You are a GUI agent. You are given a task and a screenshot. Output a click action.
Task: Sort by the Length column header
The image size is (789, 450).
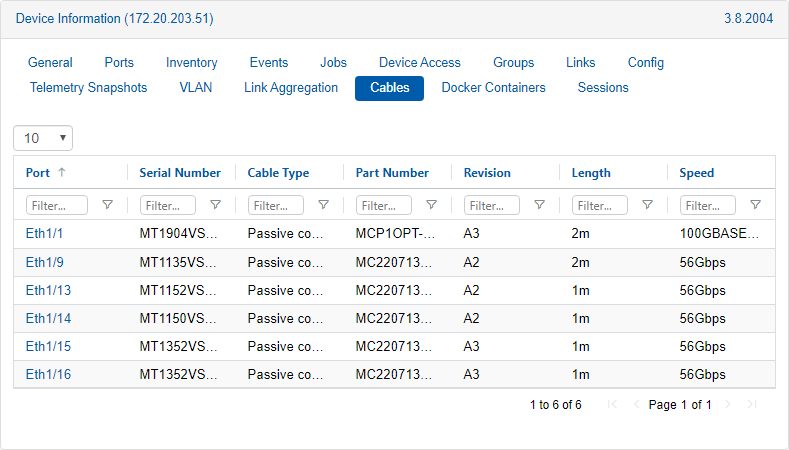pyautogui.click(x=591, y=173)
